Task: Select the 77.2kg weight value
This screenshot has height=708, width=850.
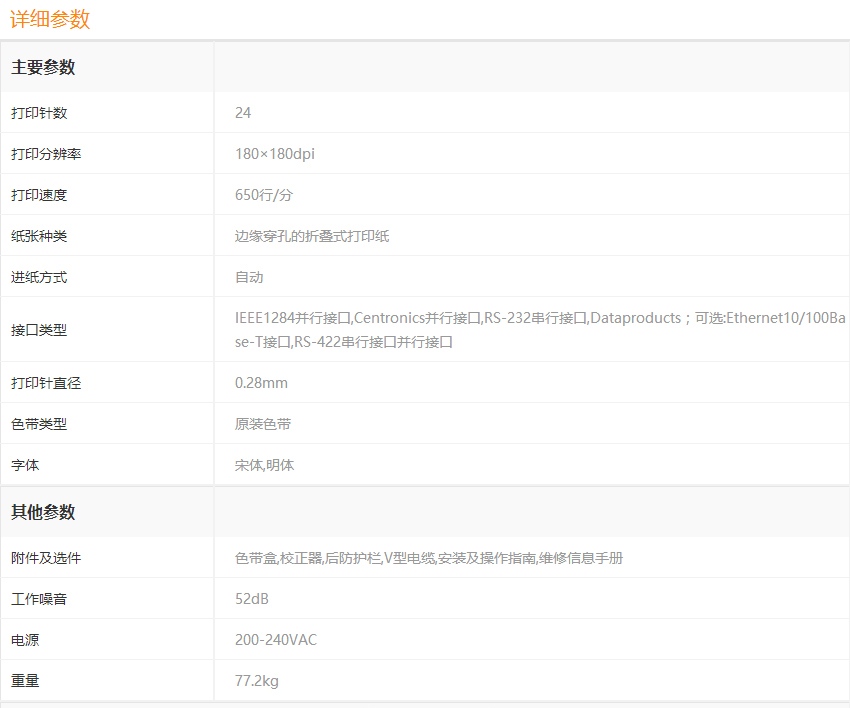Action: pos(256,681)
